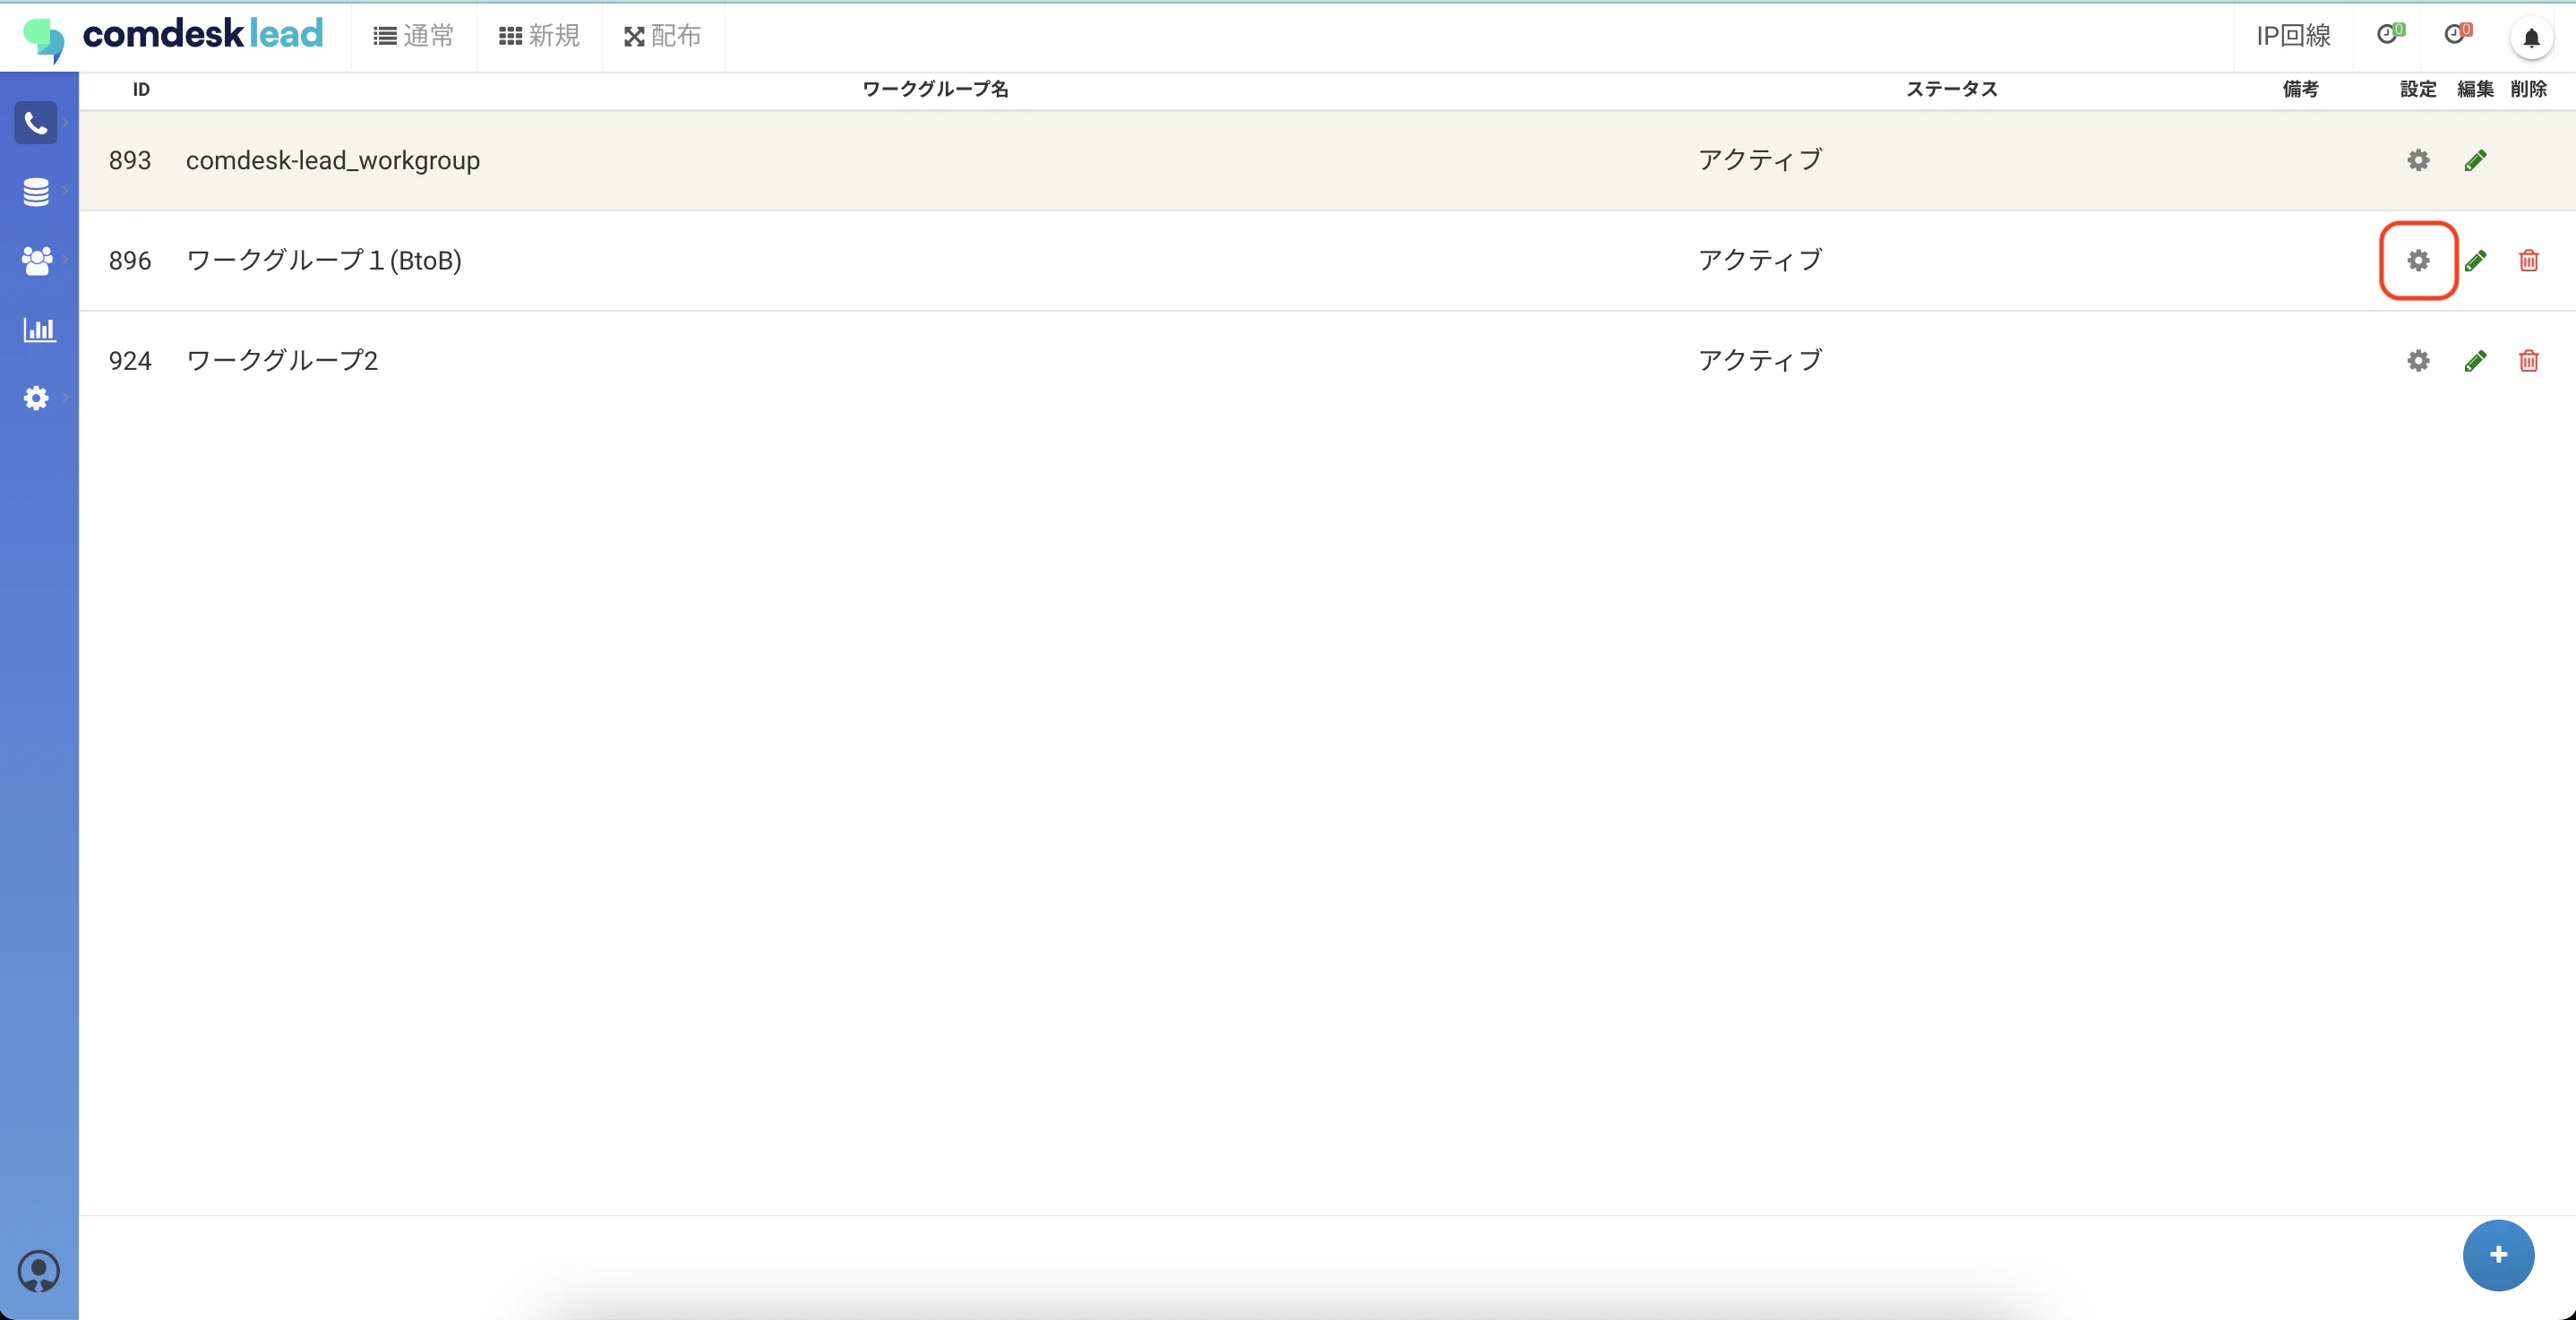The image size is (2576, 1320).
Task: Click the clock icon with green badge
Action: coord(2390,34)
